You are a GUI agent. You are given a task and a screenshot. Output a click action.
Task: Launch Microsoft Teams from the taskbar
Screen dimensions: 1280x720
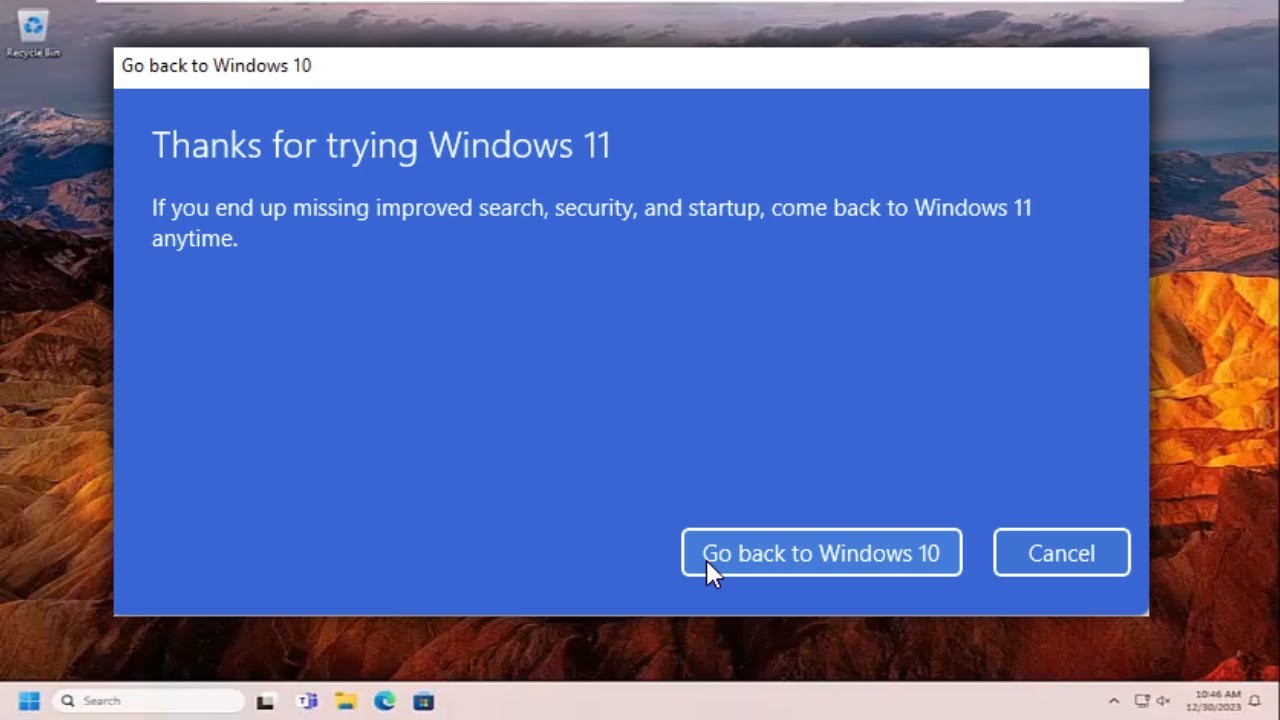tap(306, 702)
